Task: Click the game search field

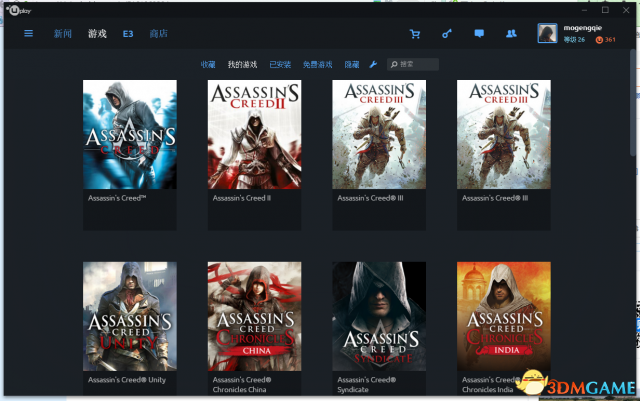Action: [x=413, y=64]
